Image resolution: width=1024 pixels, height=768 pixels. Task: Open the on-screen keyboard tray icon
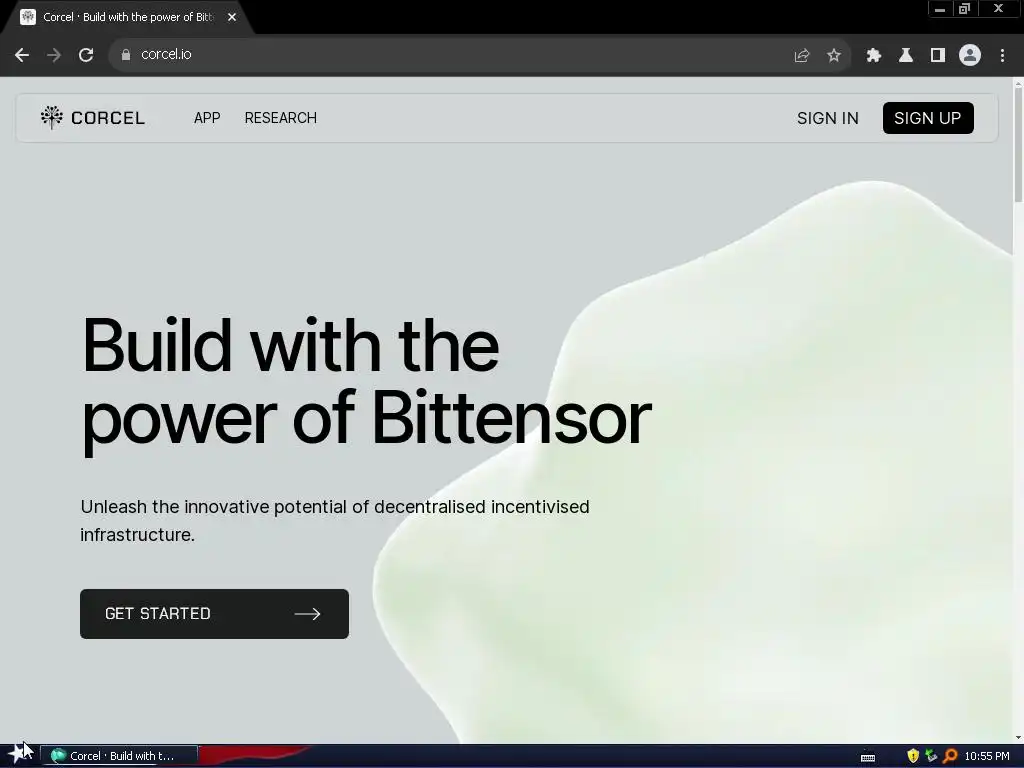868,757
